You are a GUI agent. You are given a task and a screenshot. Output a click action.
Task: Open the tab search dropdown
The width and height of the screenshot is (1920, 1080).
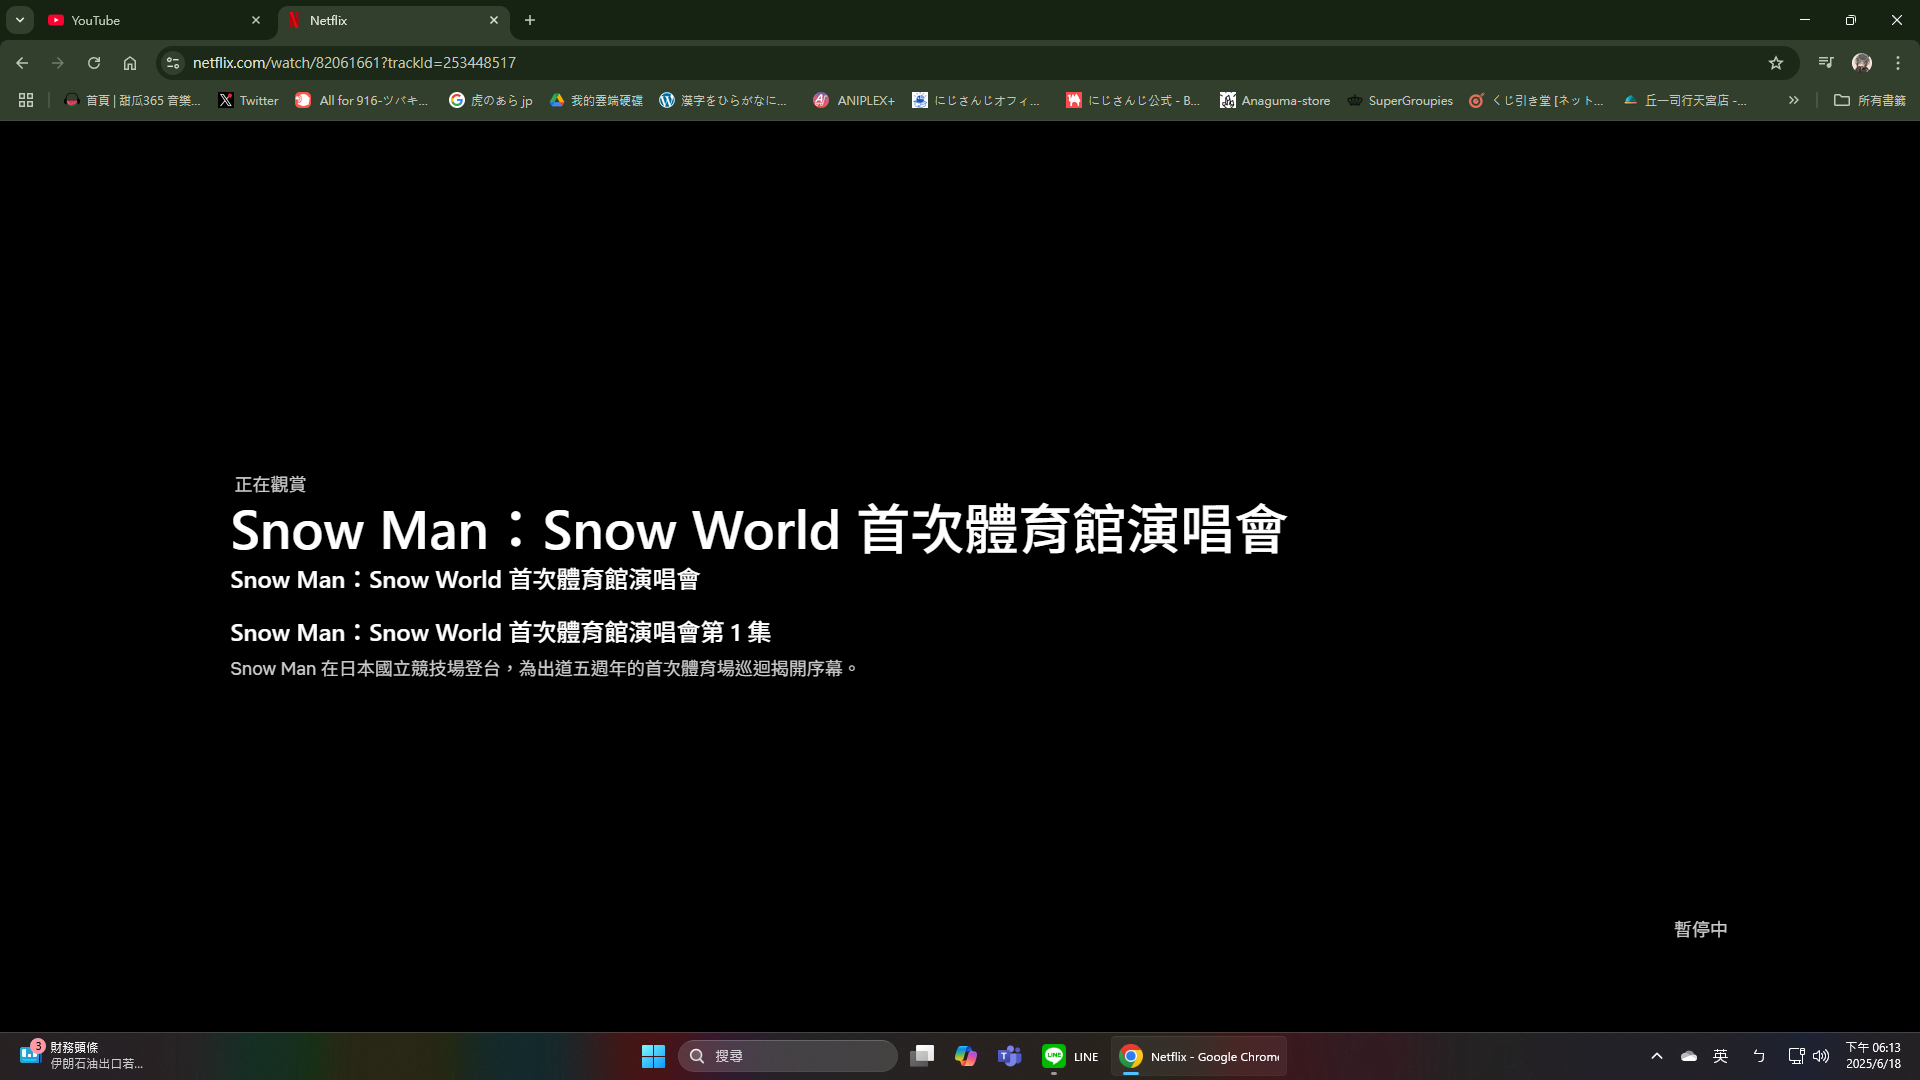pyautogui.click(x=20, y=20)
